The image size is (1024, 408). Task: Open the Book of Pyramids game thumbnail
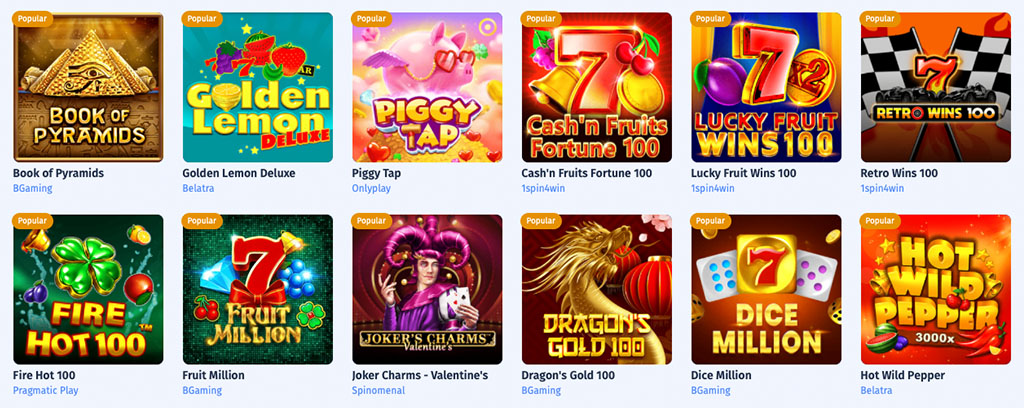tap(88, 87)
